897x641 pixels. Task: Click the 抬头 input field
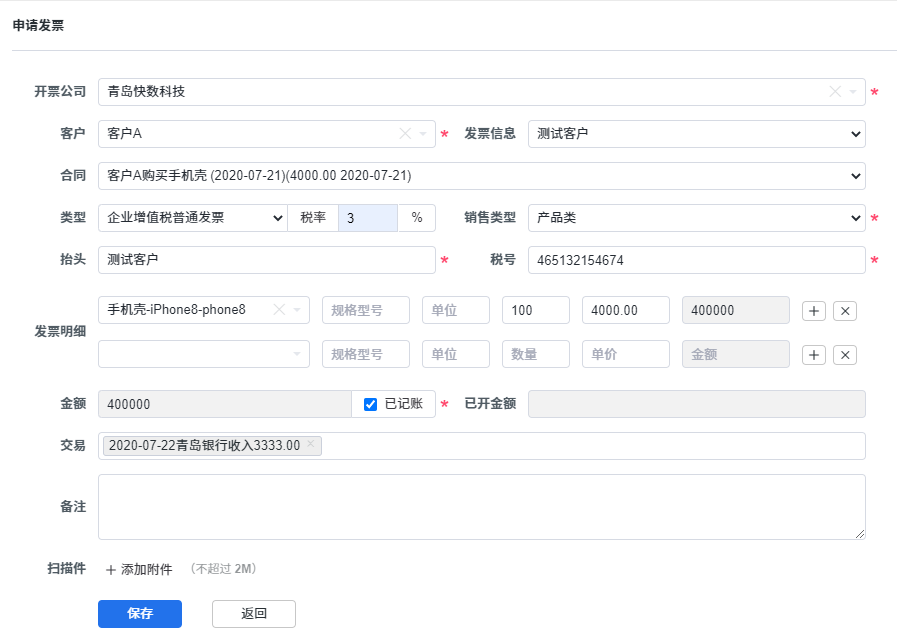tap(267, 260)
